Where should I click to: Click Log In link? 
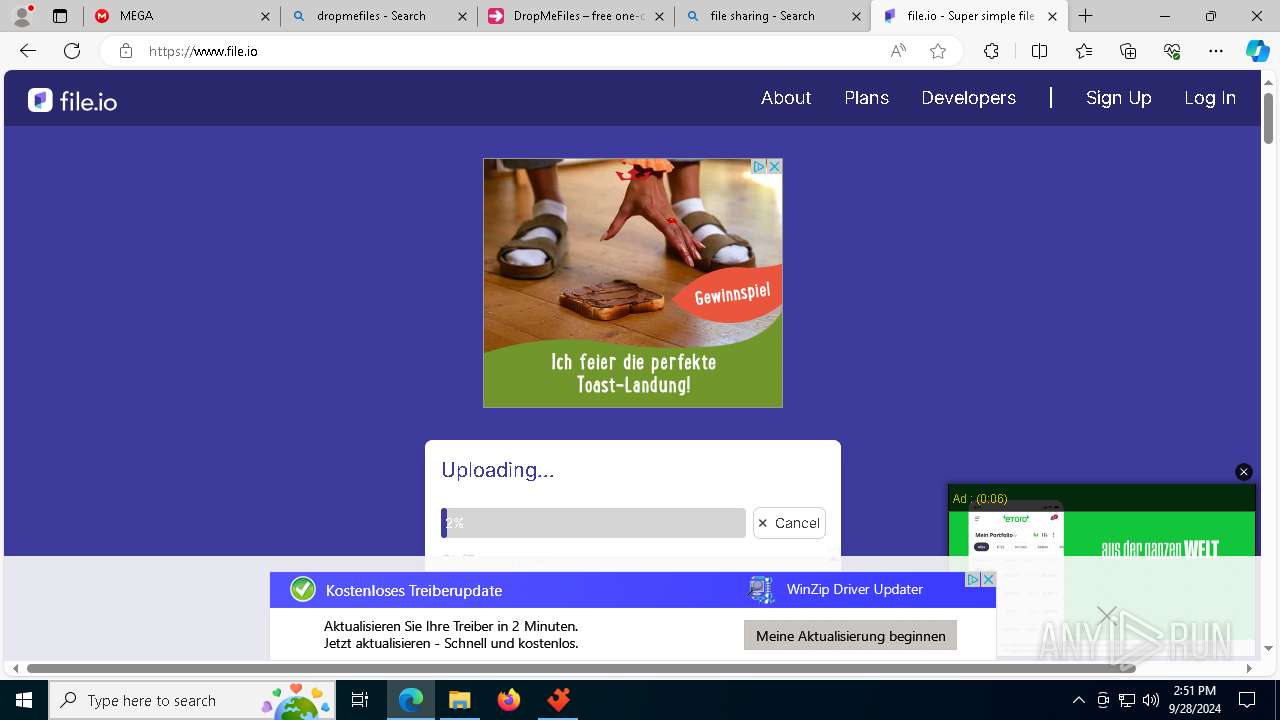point(1210,98)
